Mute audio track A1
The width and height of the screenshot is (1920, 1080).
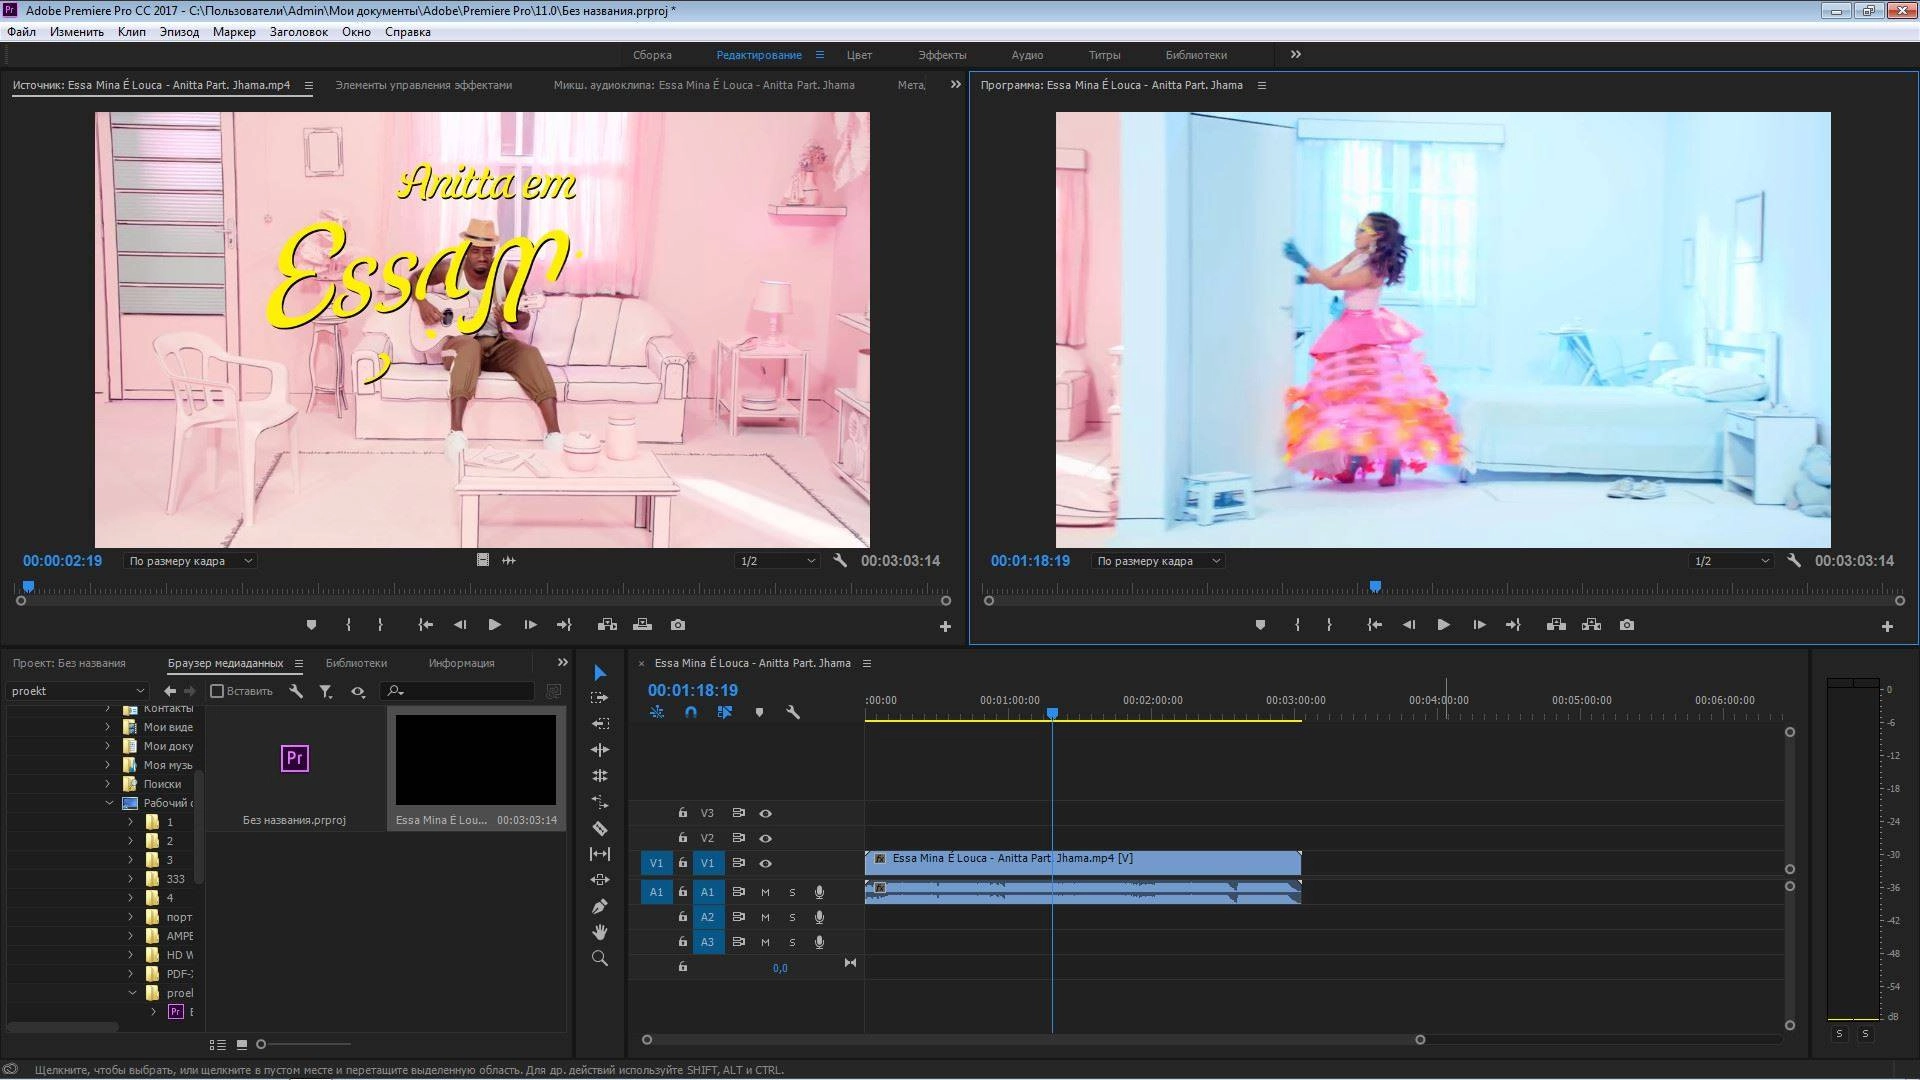point(766,892)
